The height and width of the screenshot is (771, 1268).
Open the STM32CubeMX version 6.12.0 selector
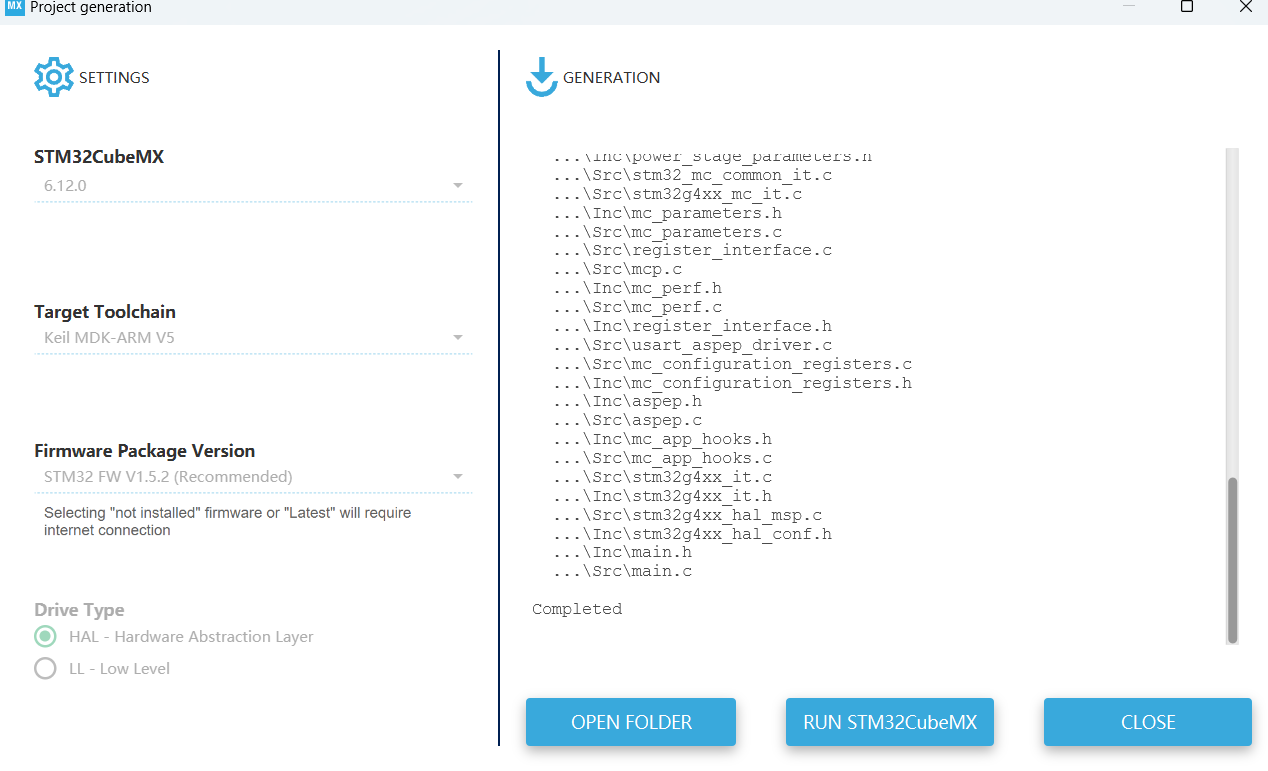click(x=250, y=185)
